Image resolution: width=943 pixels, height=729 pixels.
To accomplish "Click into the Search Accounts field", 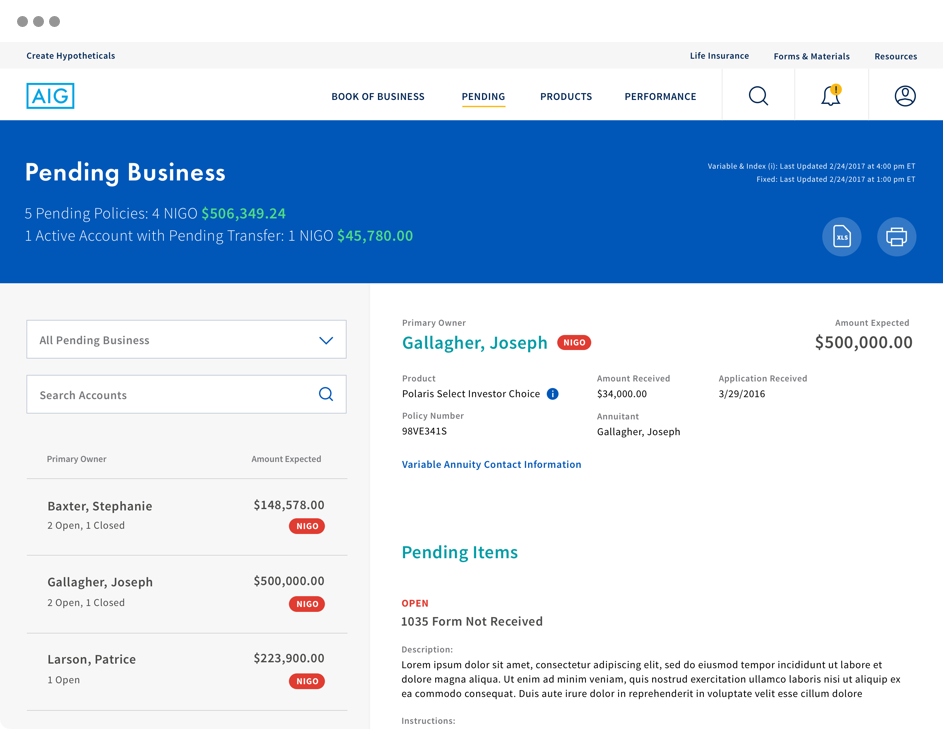I will 170,395.
